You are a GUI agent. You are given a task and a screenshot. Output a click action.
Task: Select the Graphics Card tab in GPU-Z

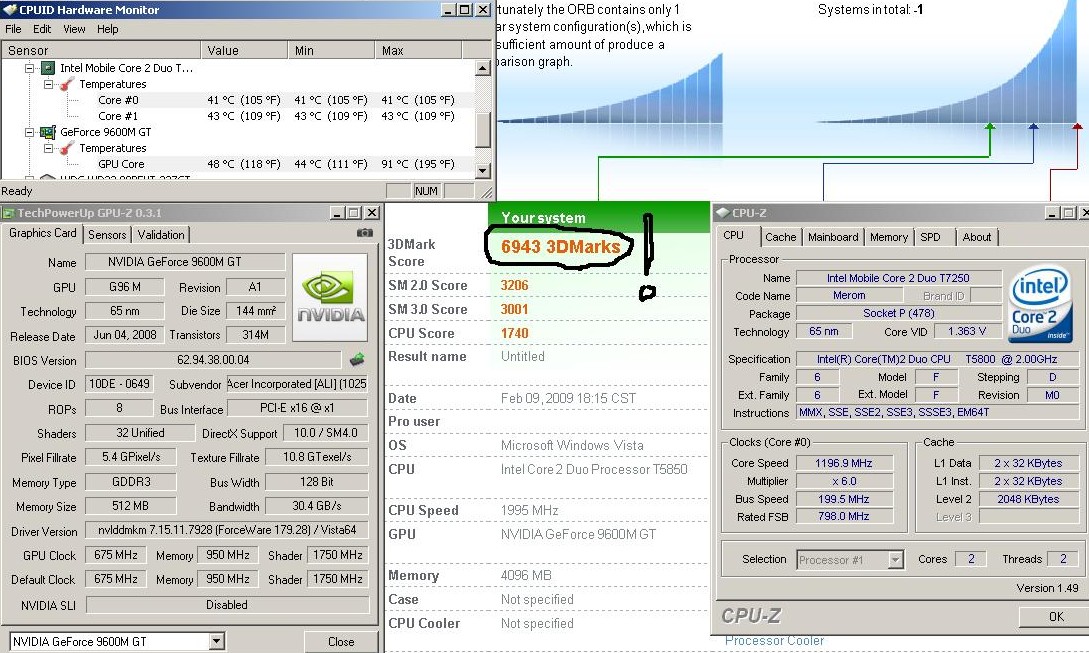42,233
